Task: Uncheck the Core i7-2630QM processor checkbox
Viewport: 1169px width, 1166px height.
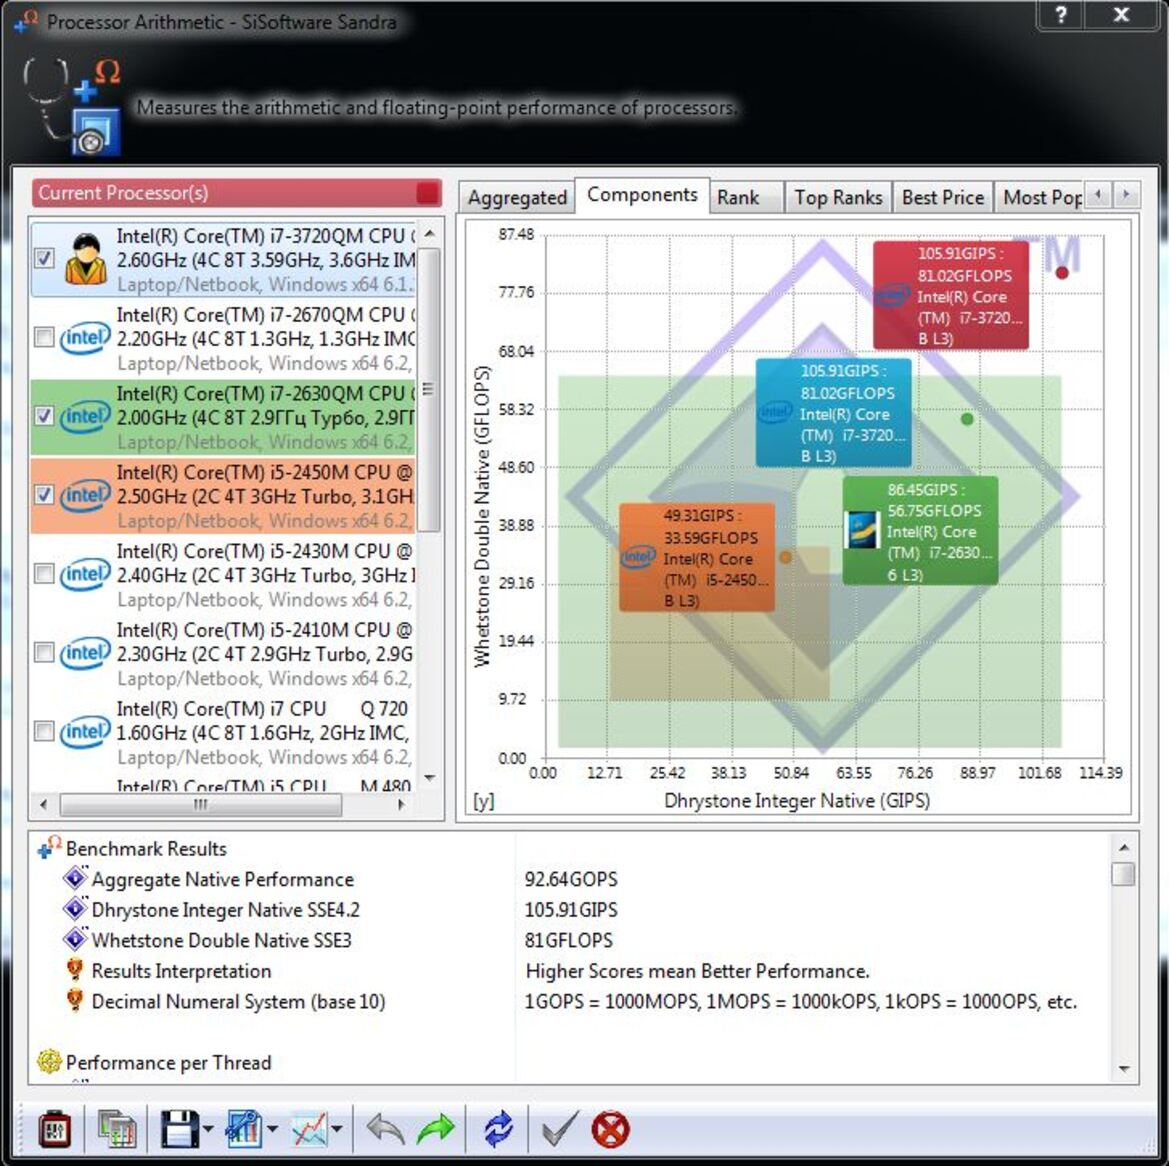Action: coord(44,416)
